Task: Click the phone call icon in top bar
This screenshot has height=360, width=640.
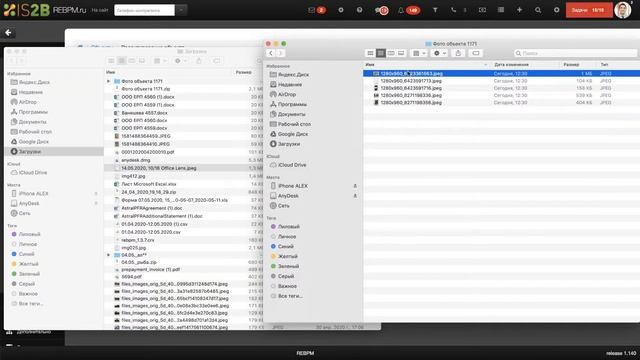Action: [x=453, y=10]
